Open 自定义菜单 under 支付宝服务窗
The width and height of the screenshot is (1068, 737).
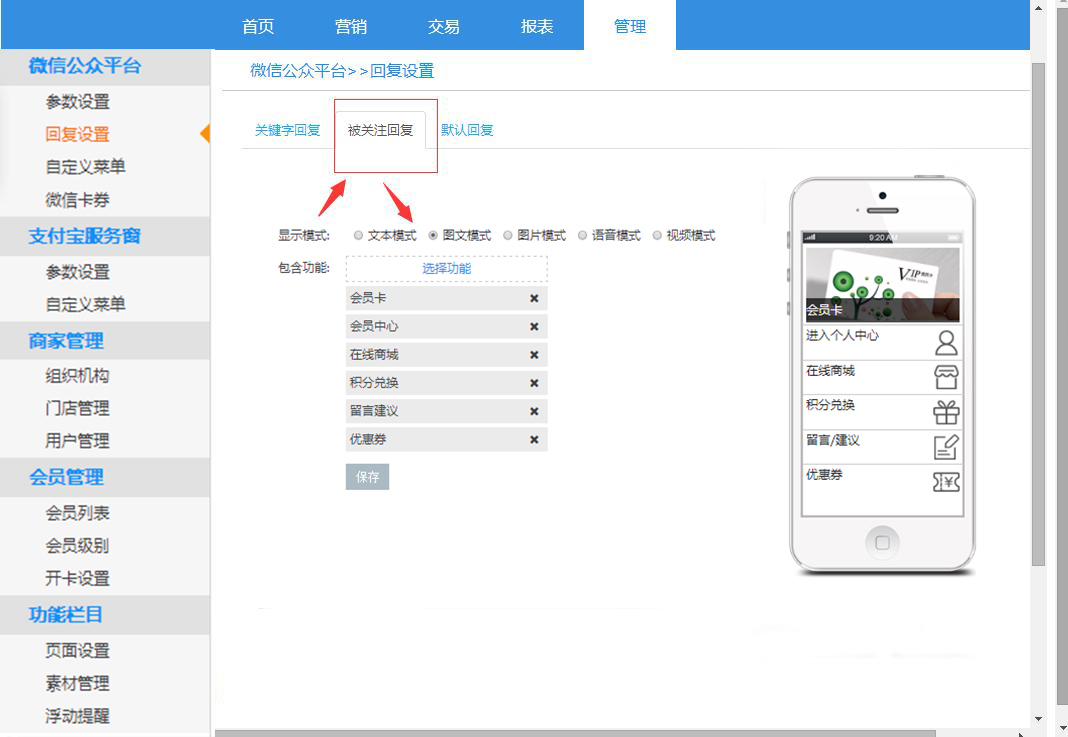[85, 304]
